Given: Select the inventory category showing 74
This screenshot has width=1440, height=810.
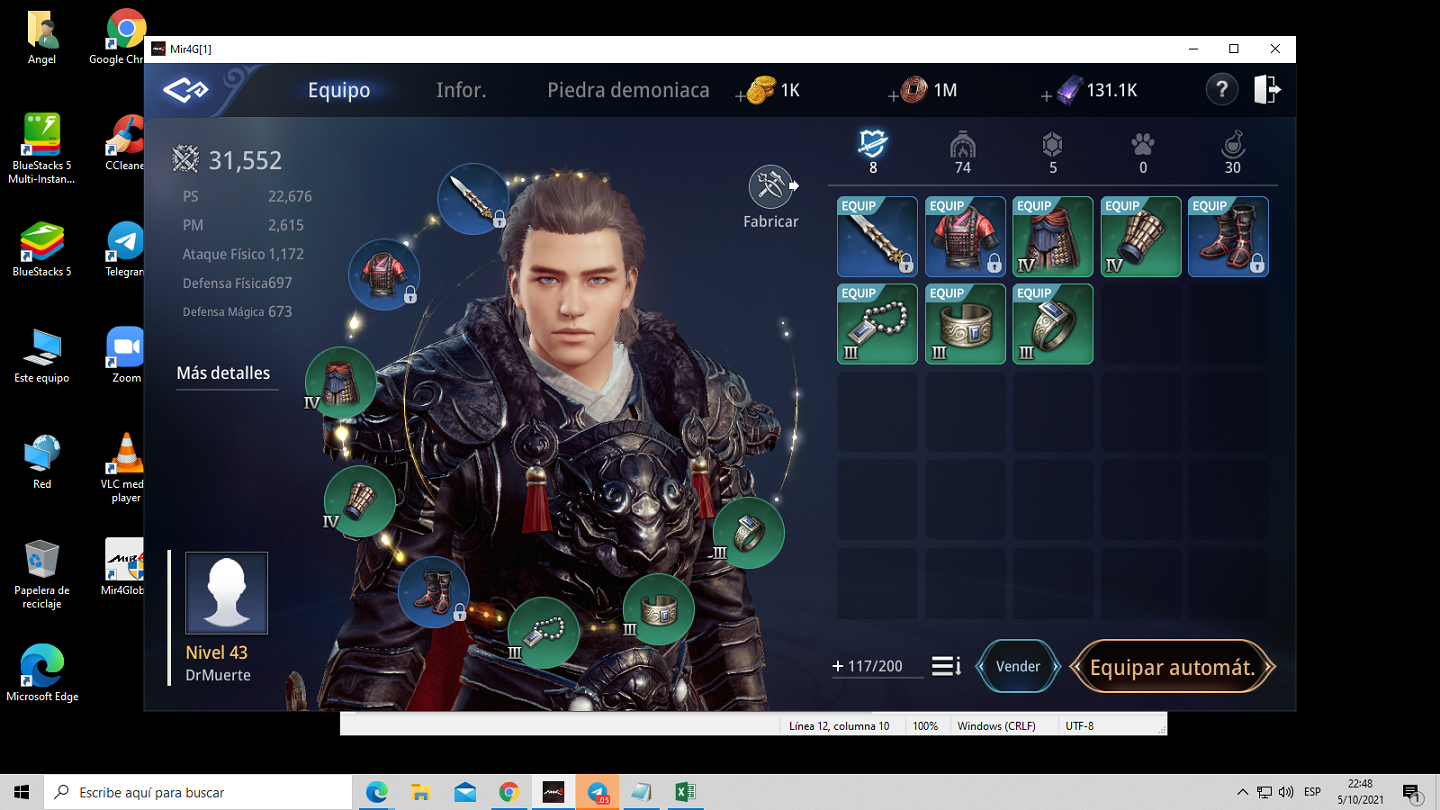Looking at the screenshot, I should (962, 153).
